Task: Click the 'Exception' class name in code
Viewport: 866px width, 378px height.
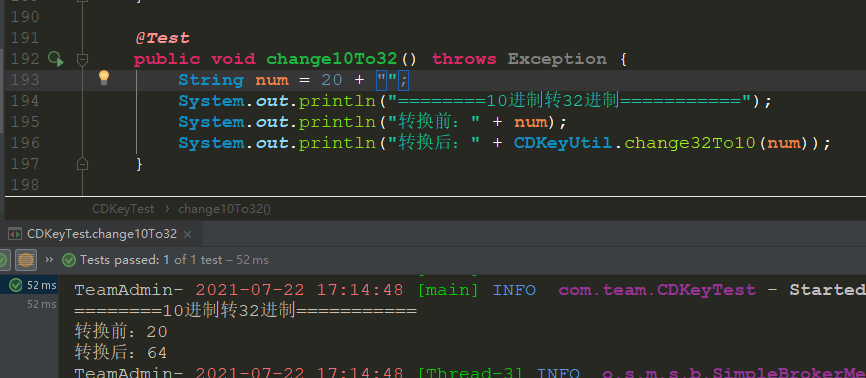Action: coord(557,59)
